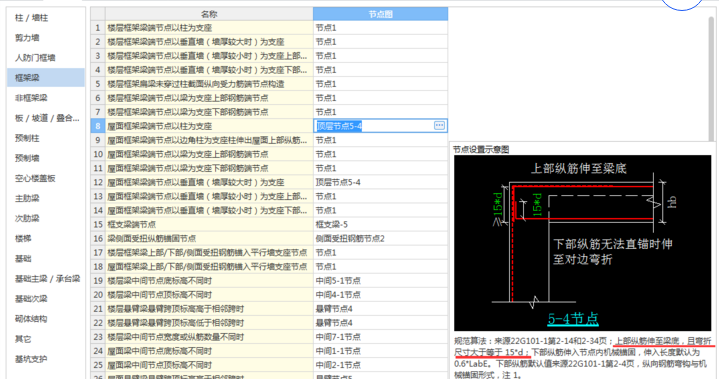Select row 20 楼层梁中间节点顶标高不同时
This screenshot has width=719, height=379.
coord(209,295)
